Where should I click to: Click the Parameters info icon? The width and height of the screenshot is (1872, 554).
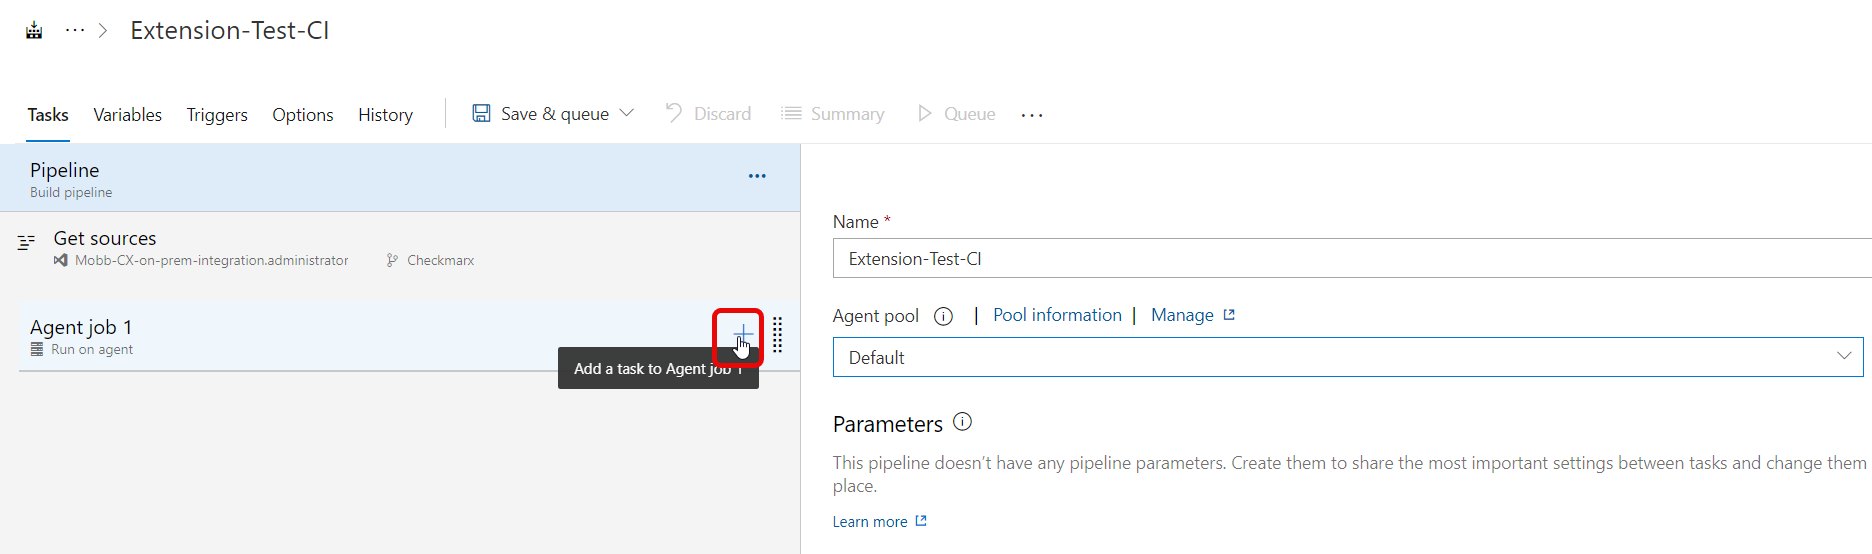tap(962, 422)
